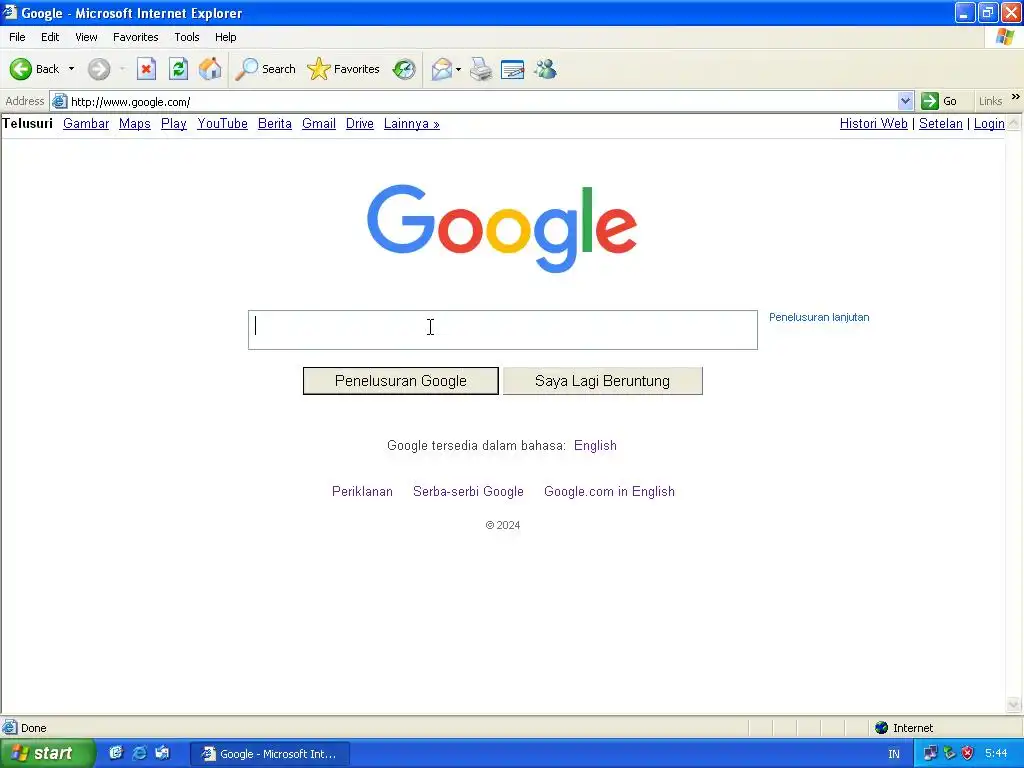Click the Saya Lagi Beruntung button

click(x=602, y=381)
